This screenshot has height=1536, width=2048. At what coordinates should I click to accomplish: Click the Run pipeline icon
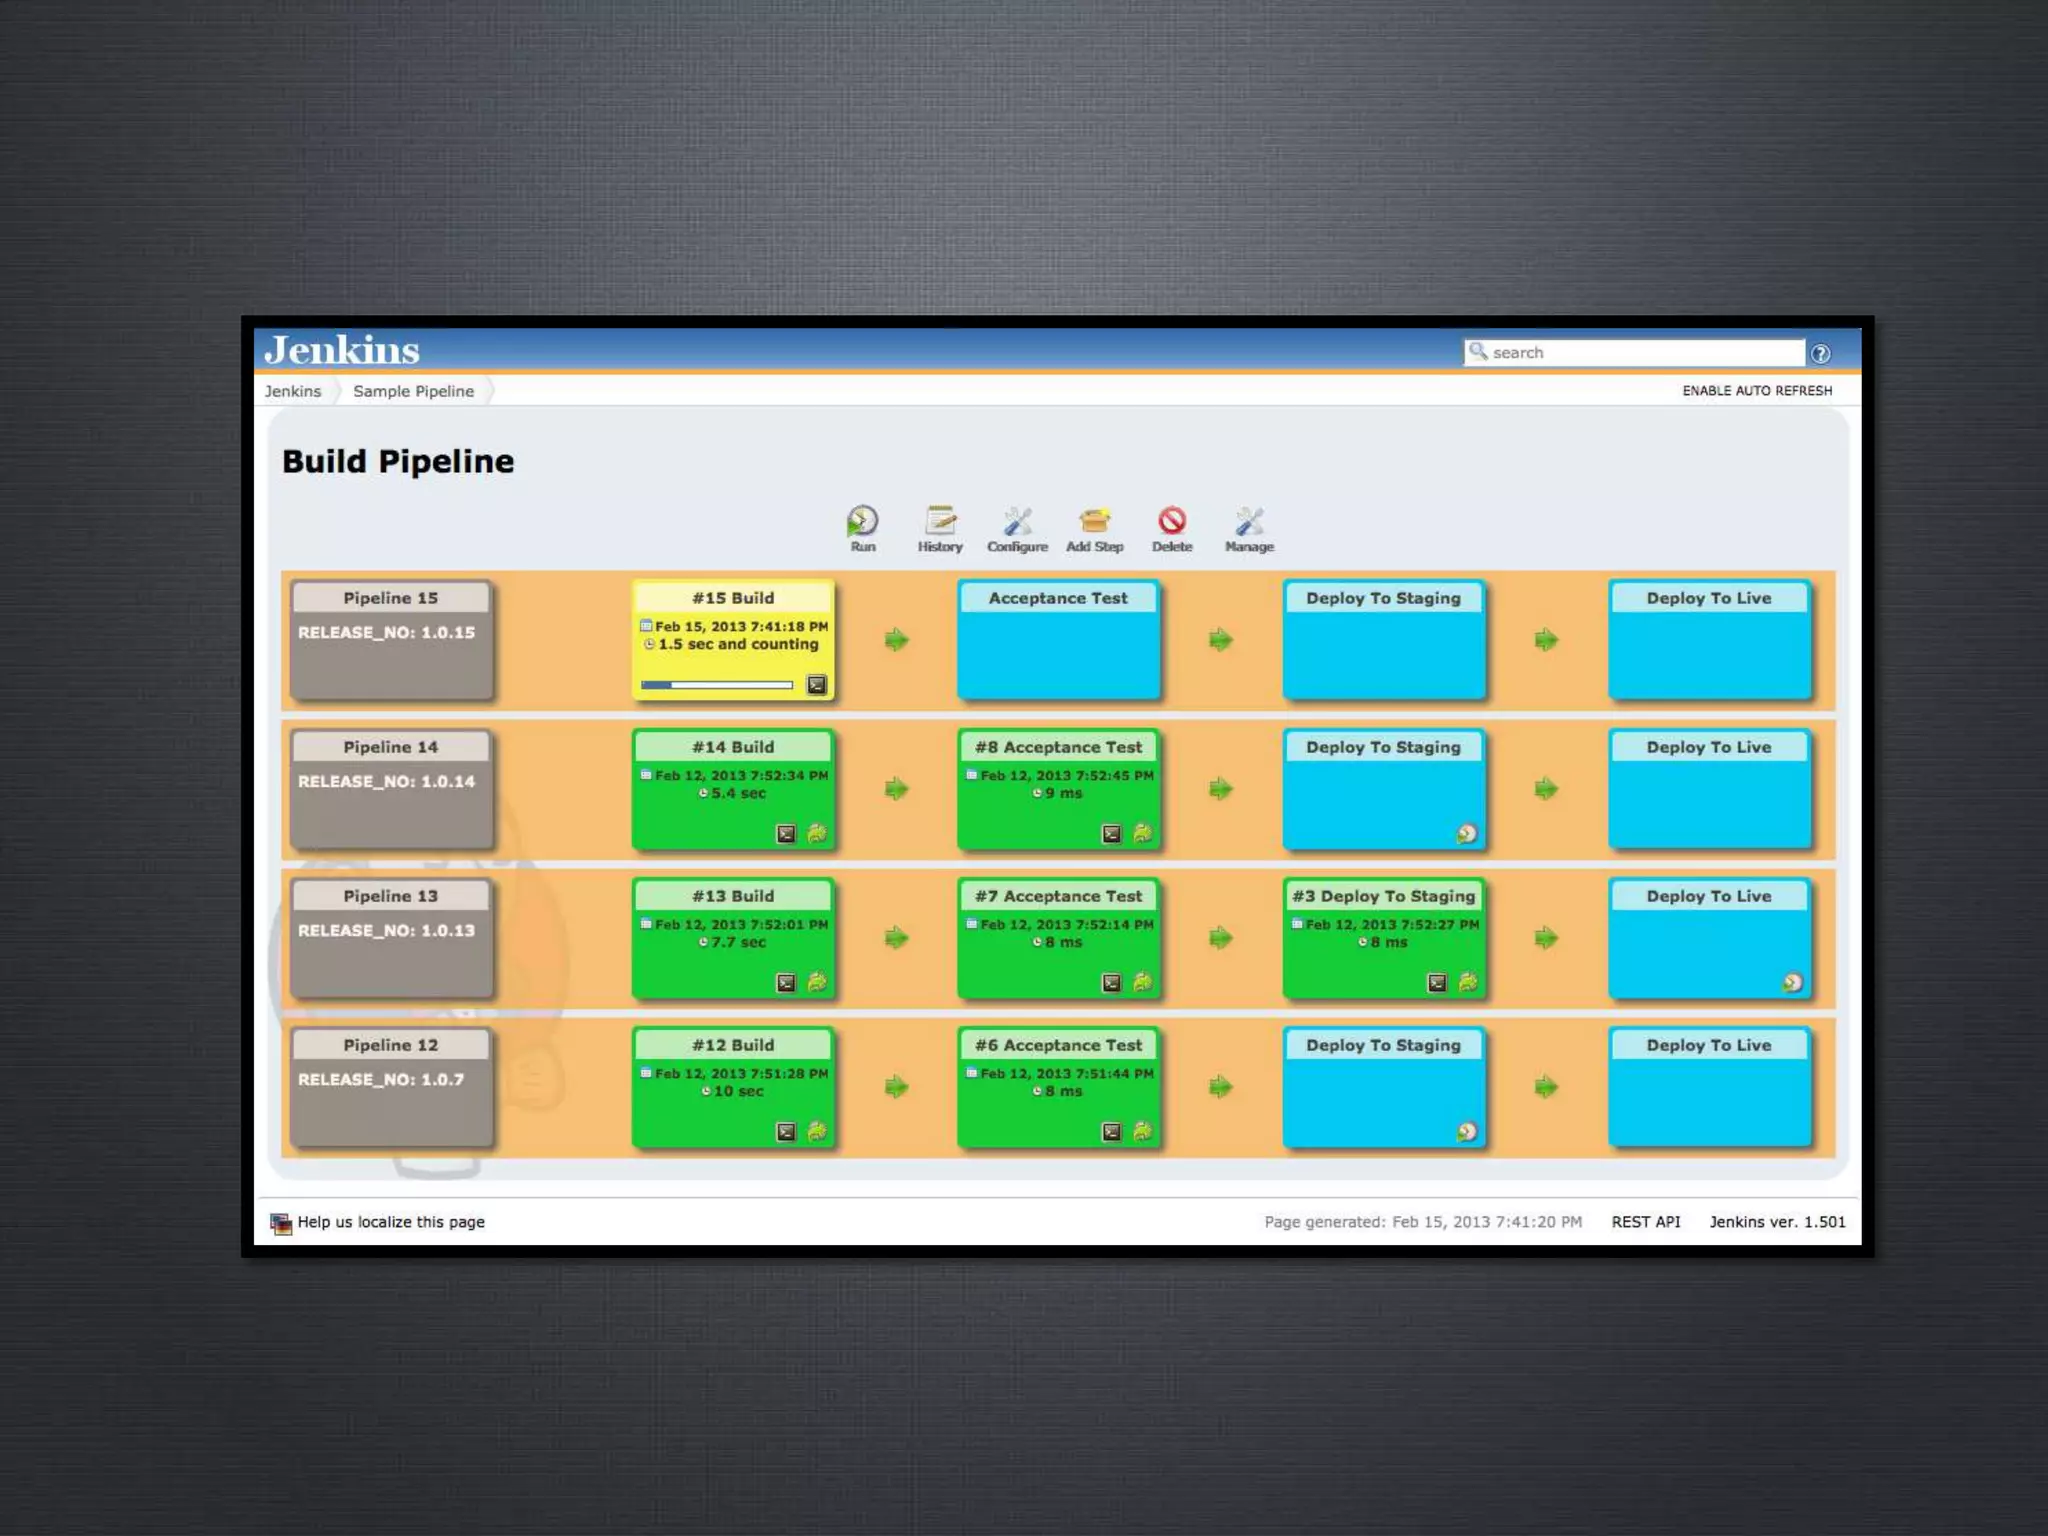862,522
